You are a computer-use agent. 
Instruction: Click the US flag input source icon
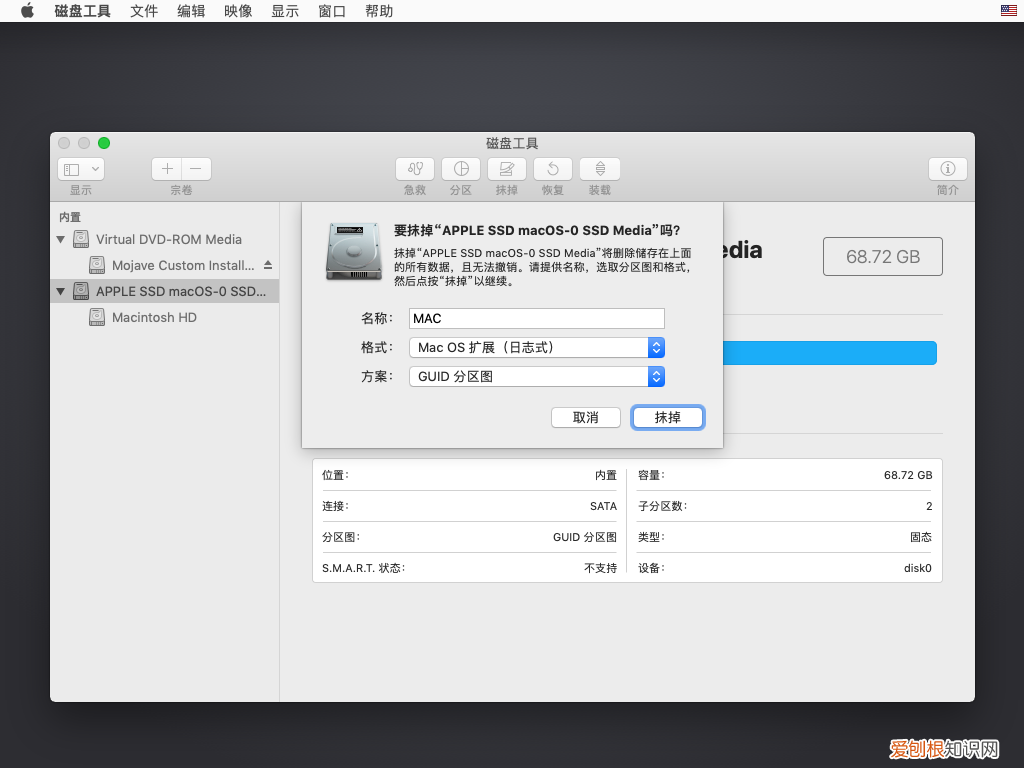(1008, 10)
